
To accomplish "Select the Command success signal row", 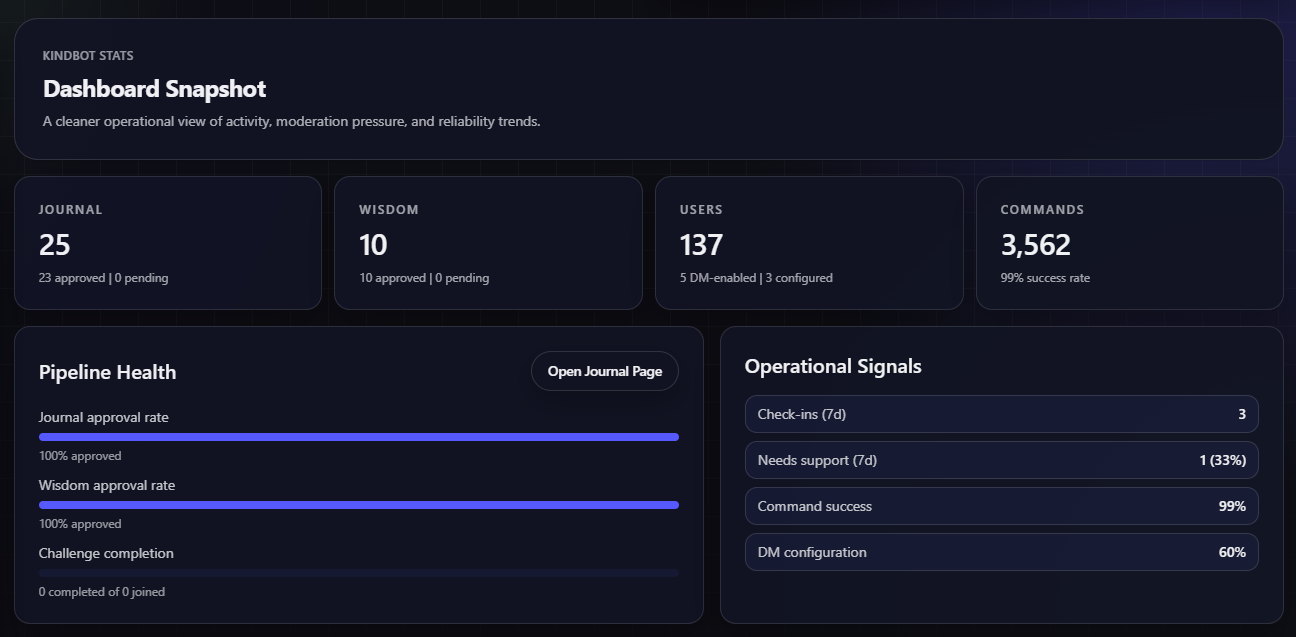I will tap(1001, 506).
